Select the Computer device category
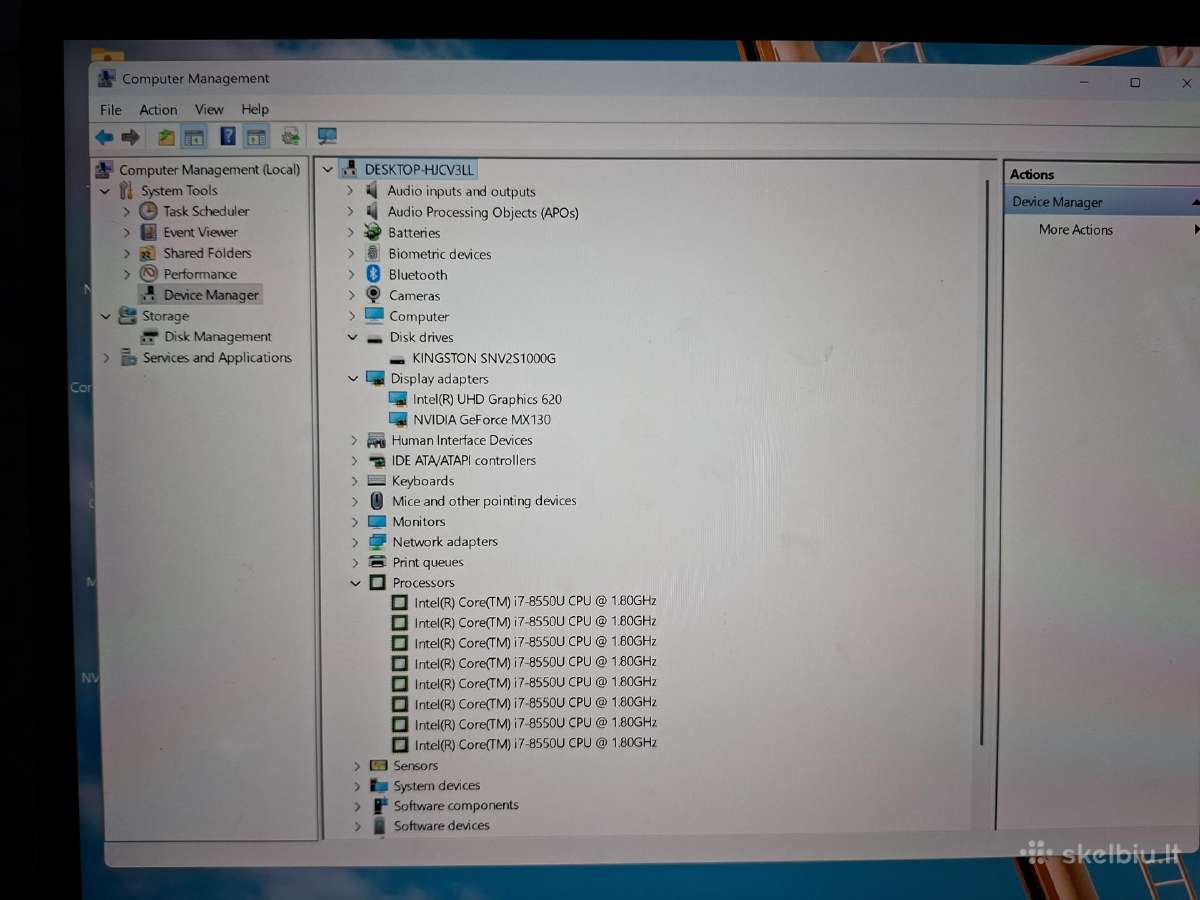1200x900 pixels. tap(419, 317)
